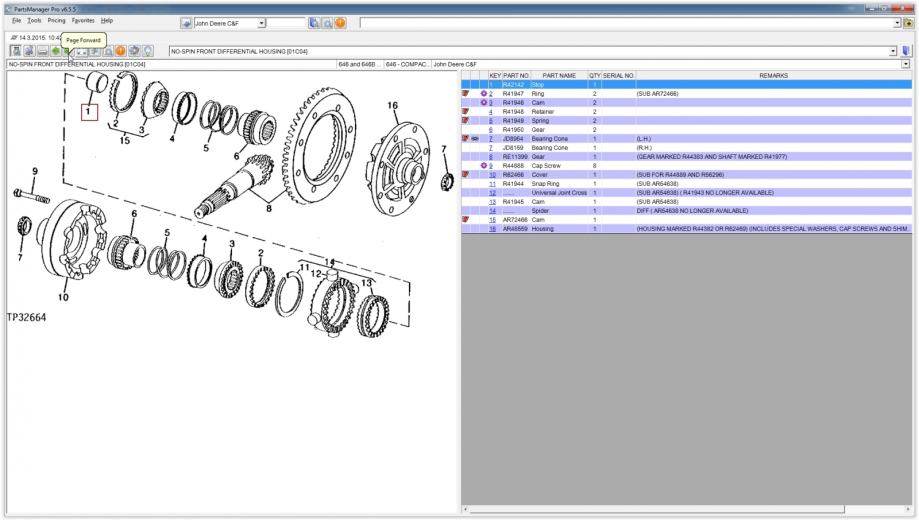Click the red flag icon on AR72466 Cam row
Image resolution: width=919 pixels, height=520 pixels.
(465, 219)
